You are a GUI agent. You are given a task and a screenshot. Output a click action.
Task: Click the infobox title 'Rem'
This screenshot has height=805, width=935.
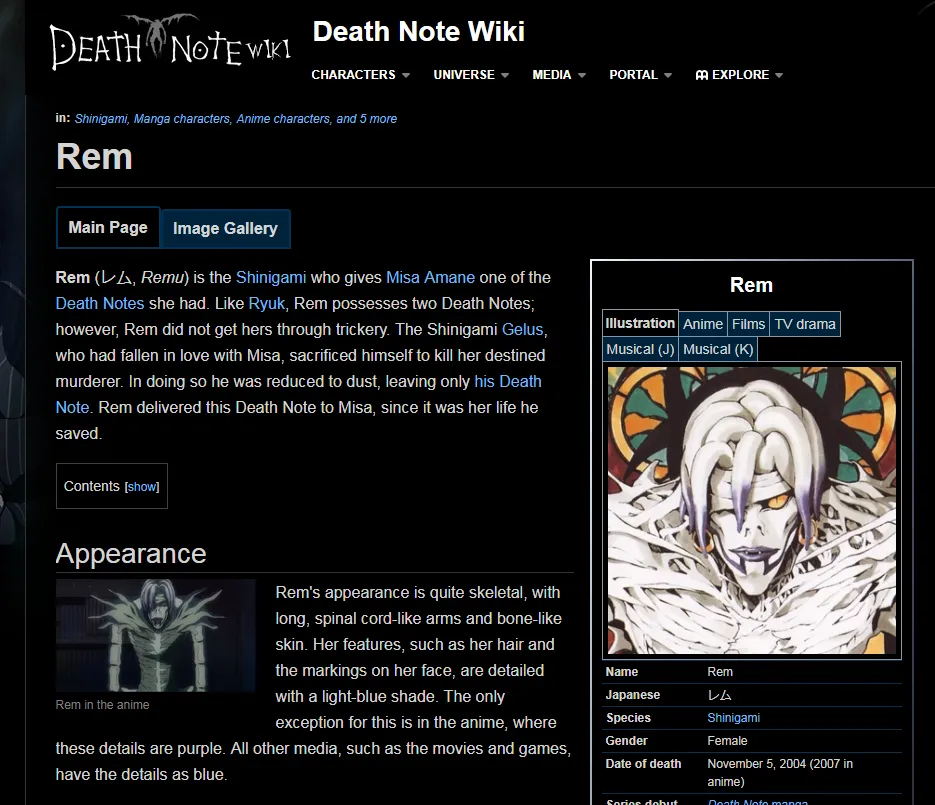click(751, 285)
